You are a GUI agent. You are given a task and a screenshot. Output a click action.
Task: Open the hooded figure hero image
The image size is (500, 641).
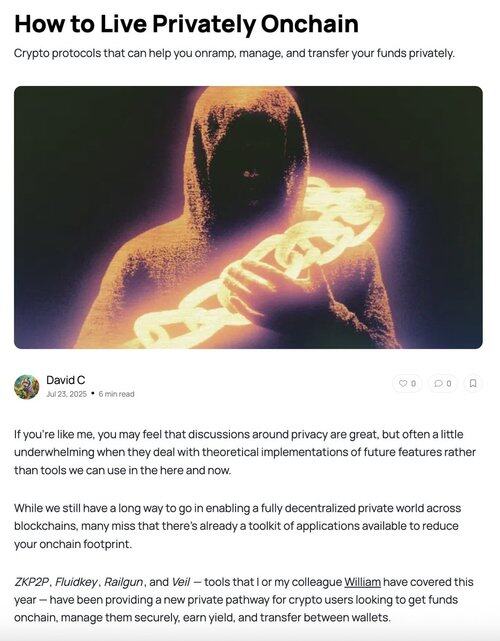tap(248, 217)
